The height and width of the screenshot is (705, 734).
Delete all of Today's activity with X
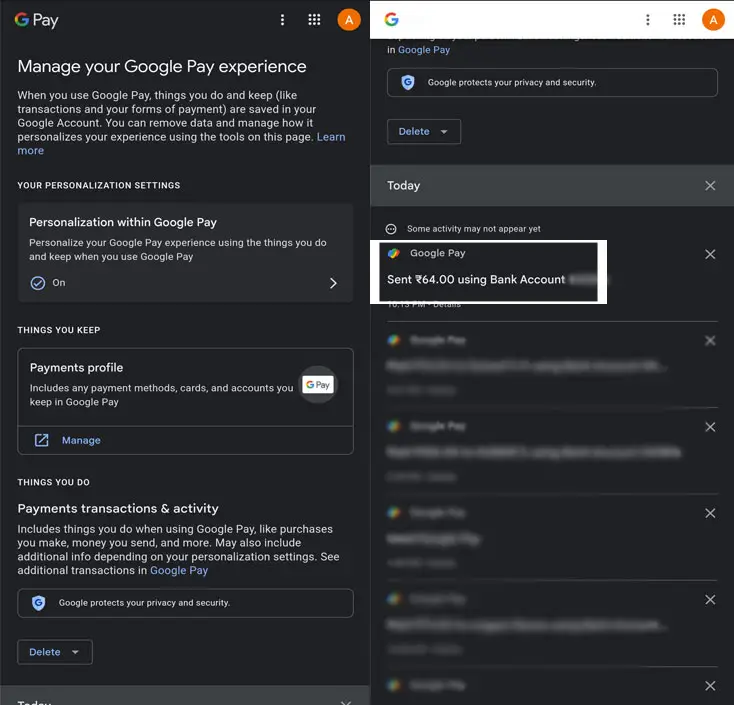[x=710, y=186]
